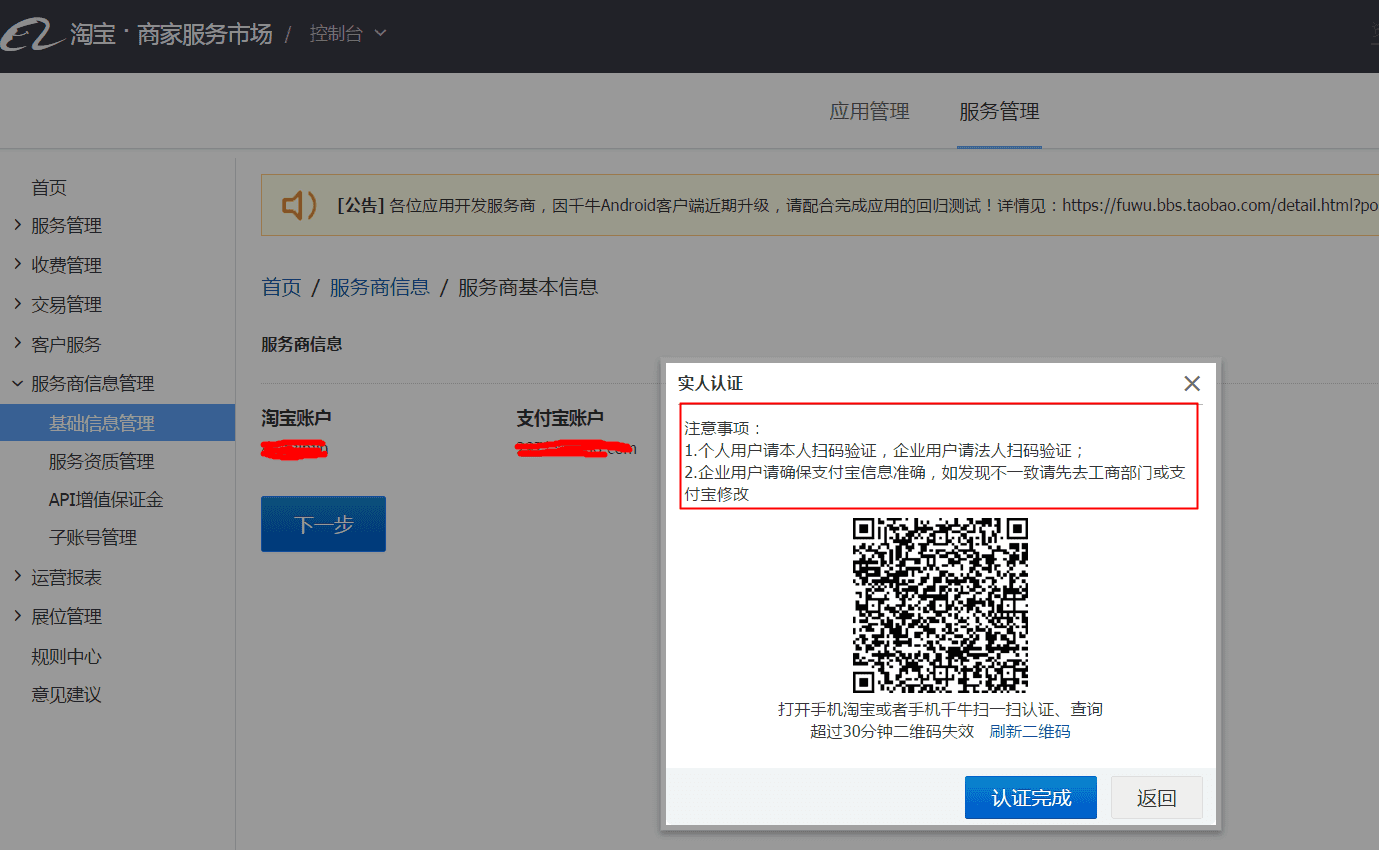This screenshot has width=1379, height=850.
Task: Open 意见建议 in the sidebar
Action: pos(66,695)
